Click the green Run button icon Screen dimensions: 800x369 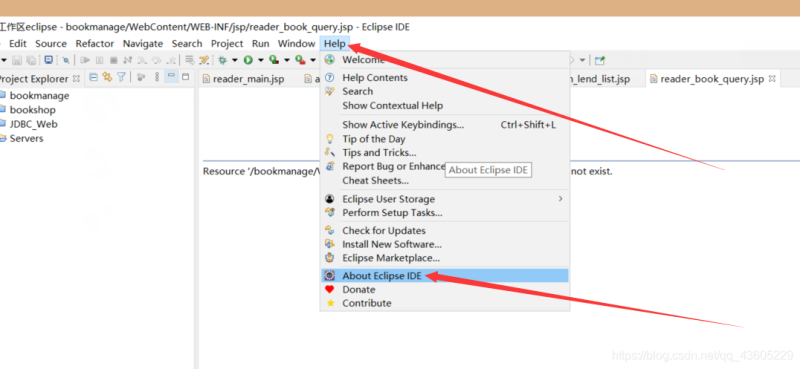[248, 60]
